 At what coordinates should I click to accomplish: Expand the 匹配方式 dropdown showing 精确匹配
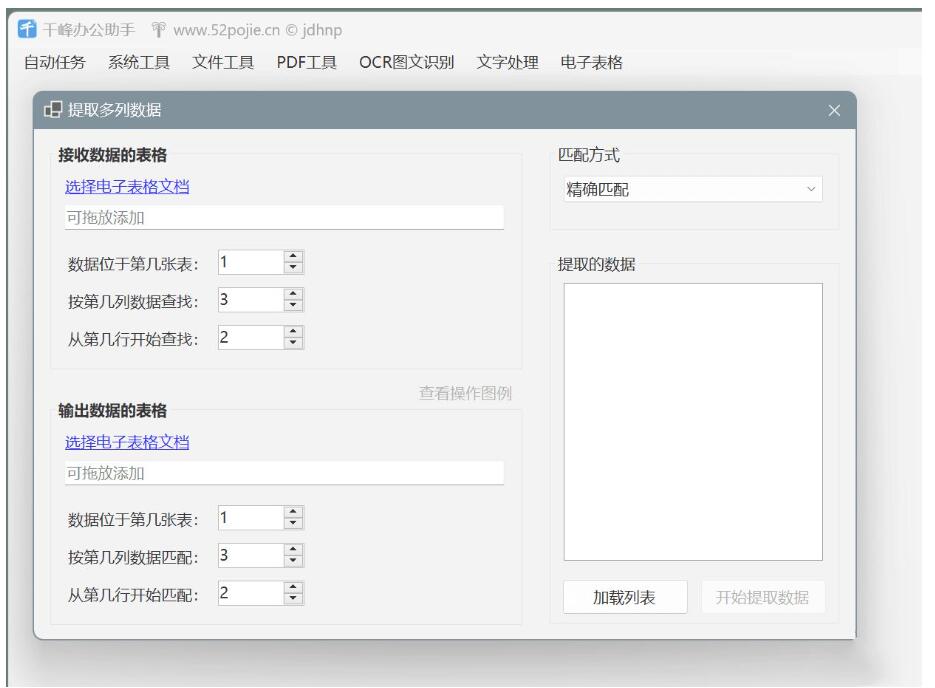click(x=691, y=190)
